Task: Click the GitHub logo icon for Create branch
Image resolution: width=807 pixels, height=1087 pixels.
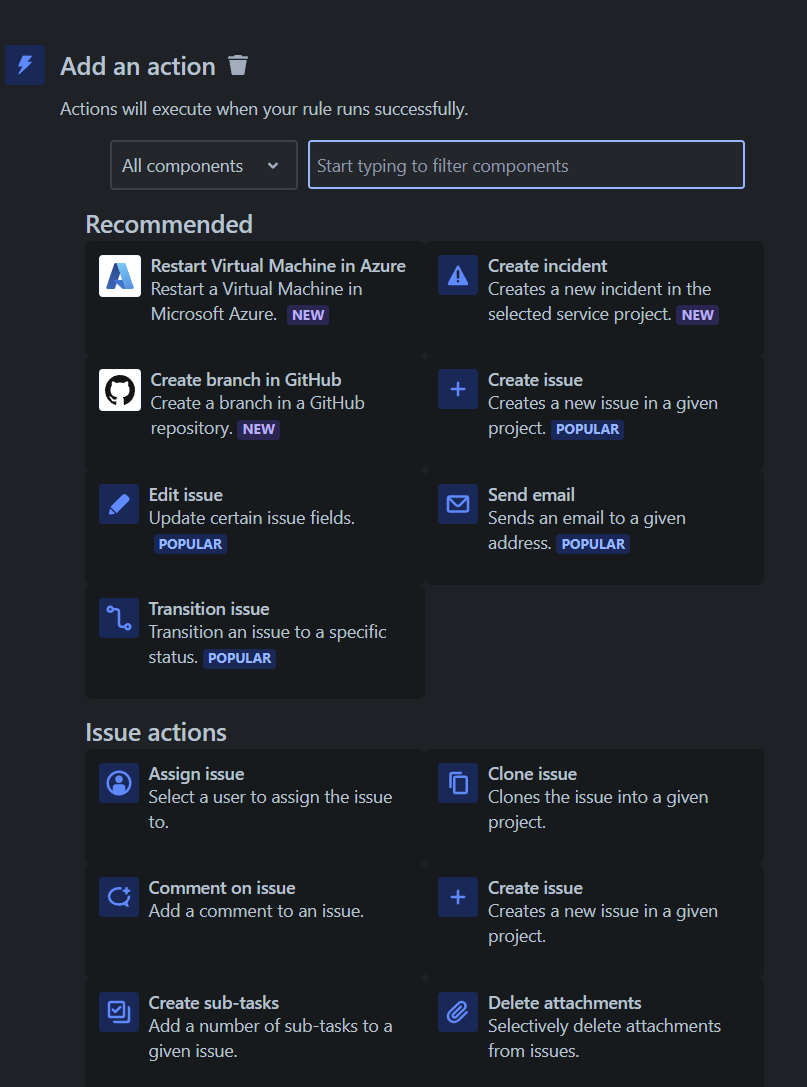Action: coord(120,390)
